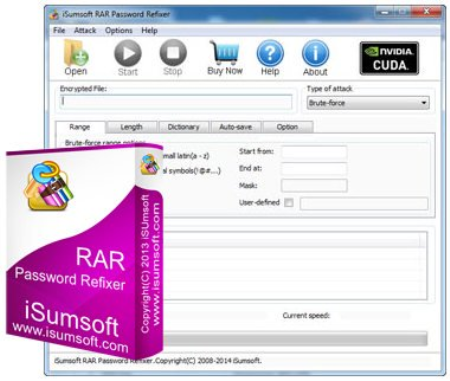Open the Help menu in the menu bar

click(149, 30)
